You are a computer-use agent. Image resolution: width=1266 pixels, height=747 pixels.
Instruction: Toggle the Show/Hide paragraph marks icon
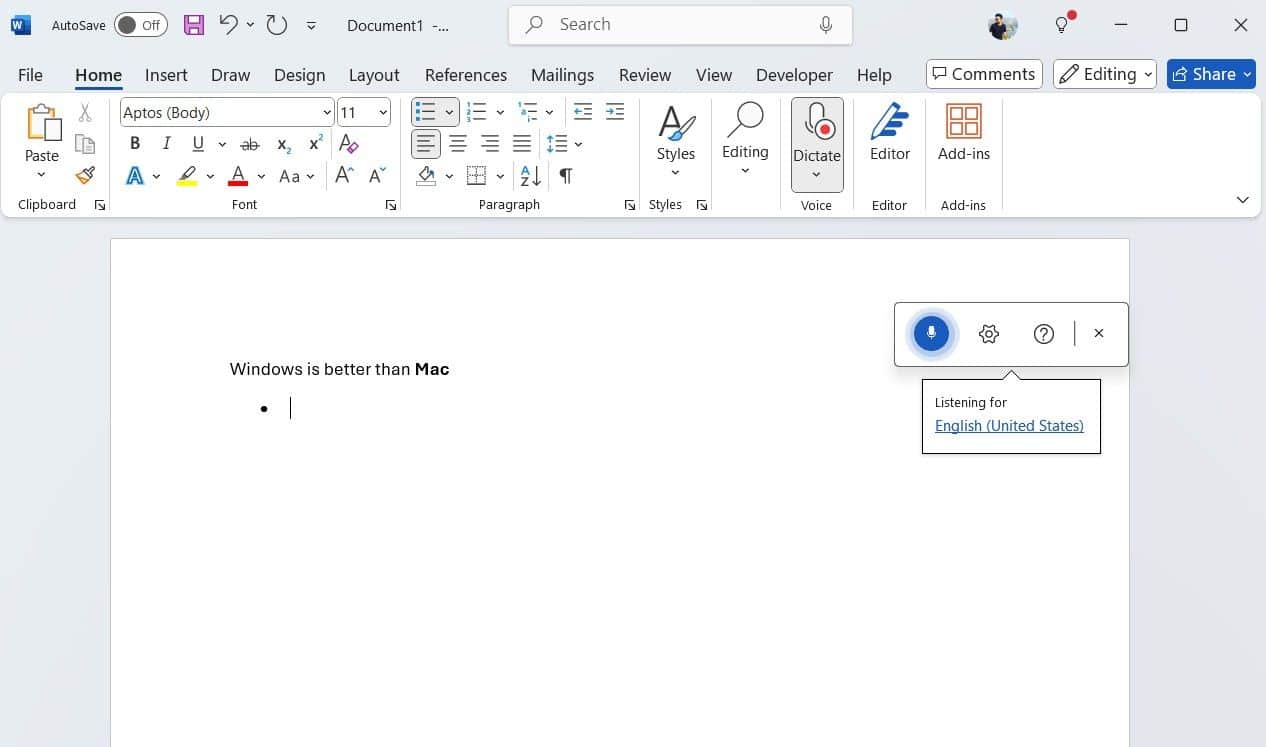click(565, 176)
